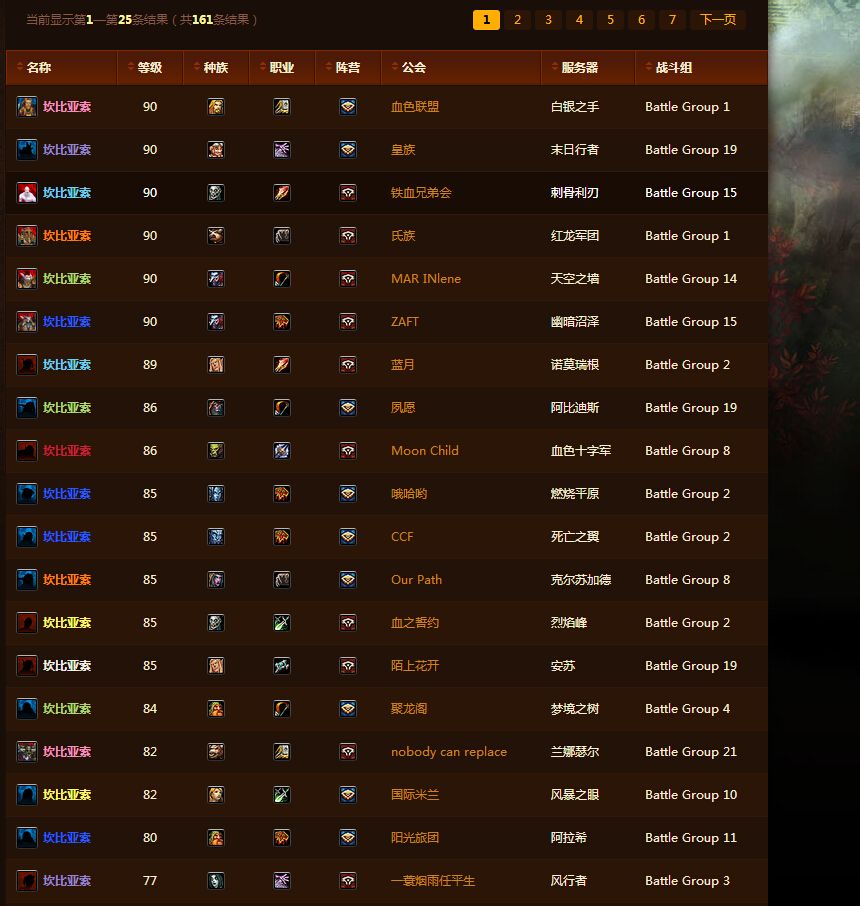Click Battle Group 11 in the 阿拉希 row
The width and height of the screenshot is (860, 906).
click(x=691, y=837)
